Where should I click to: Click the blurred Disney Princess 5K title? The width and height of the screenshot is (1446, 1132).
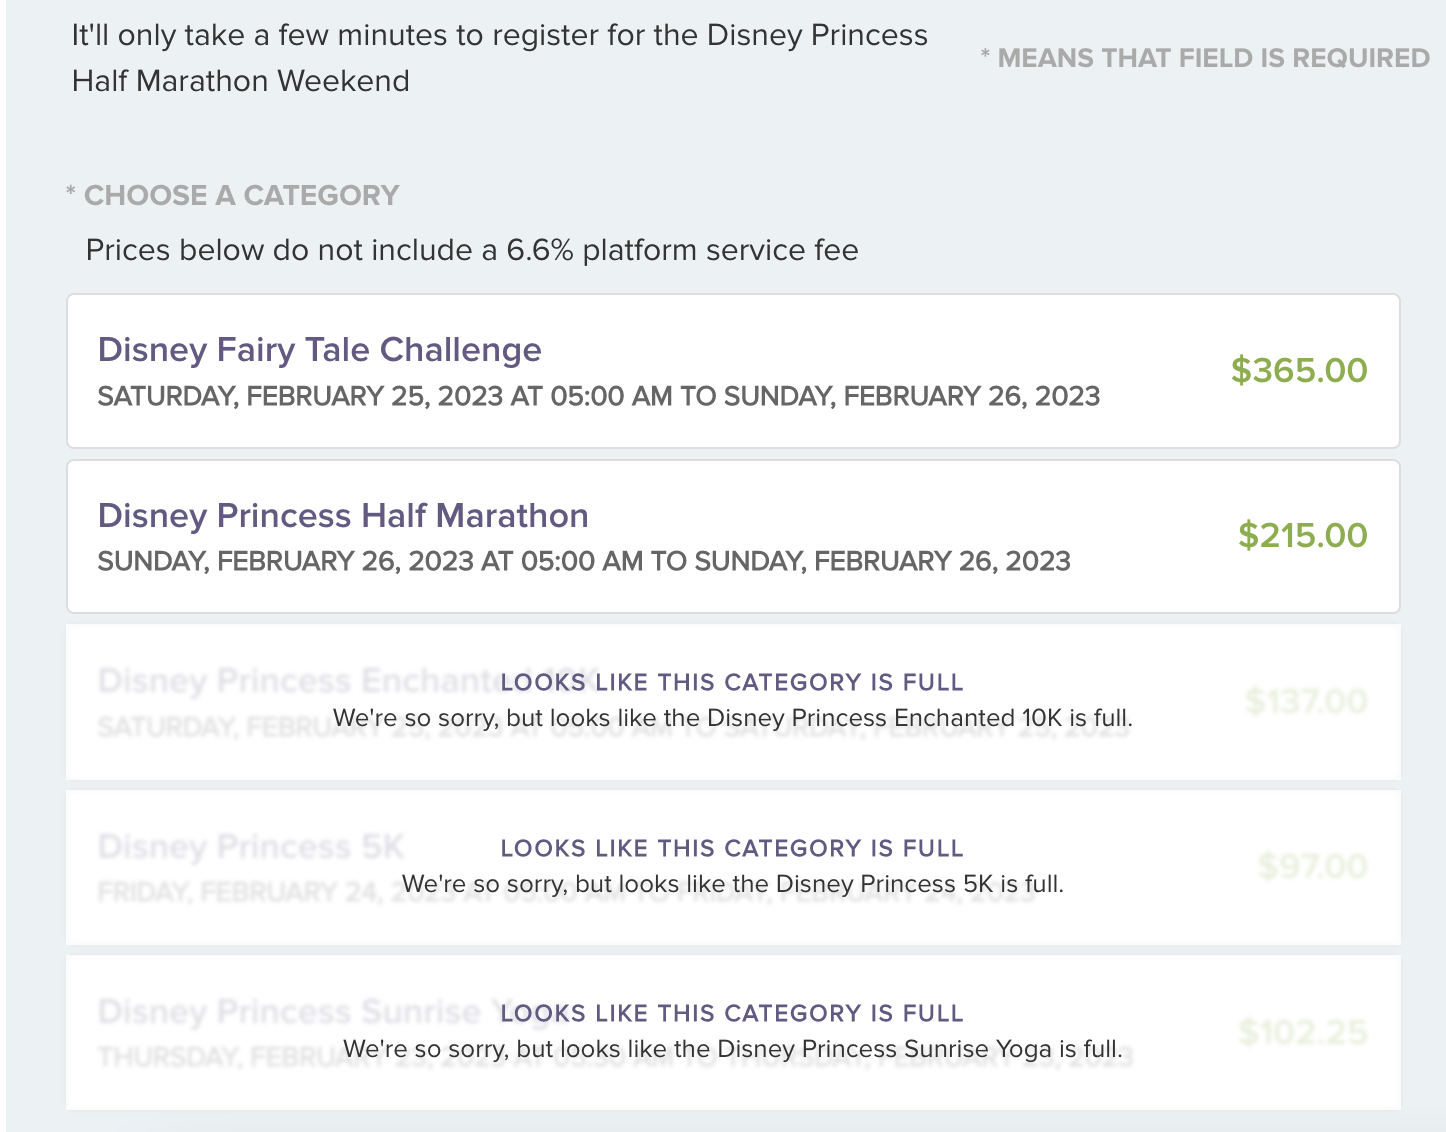click(250, 848)
